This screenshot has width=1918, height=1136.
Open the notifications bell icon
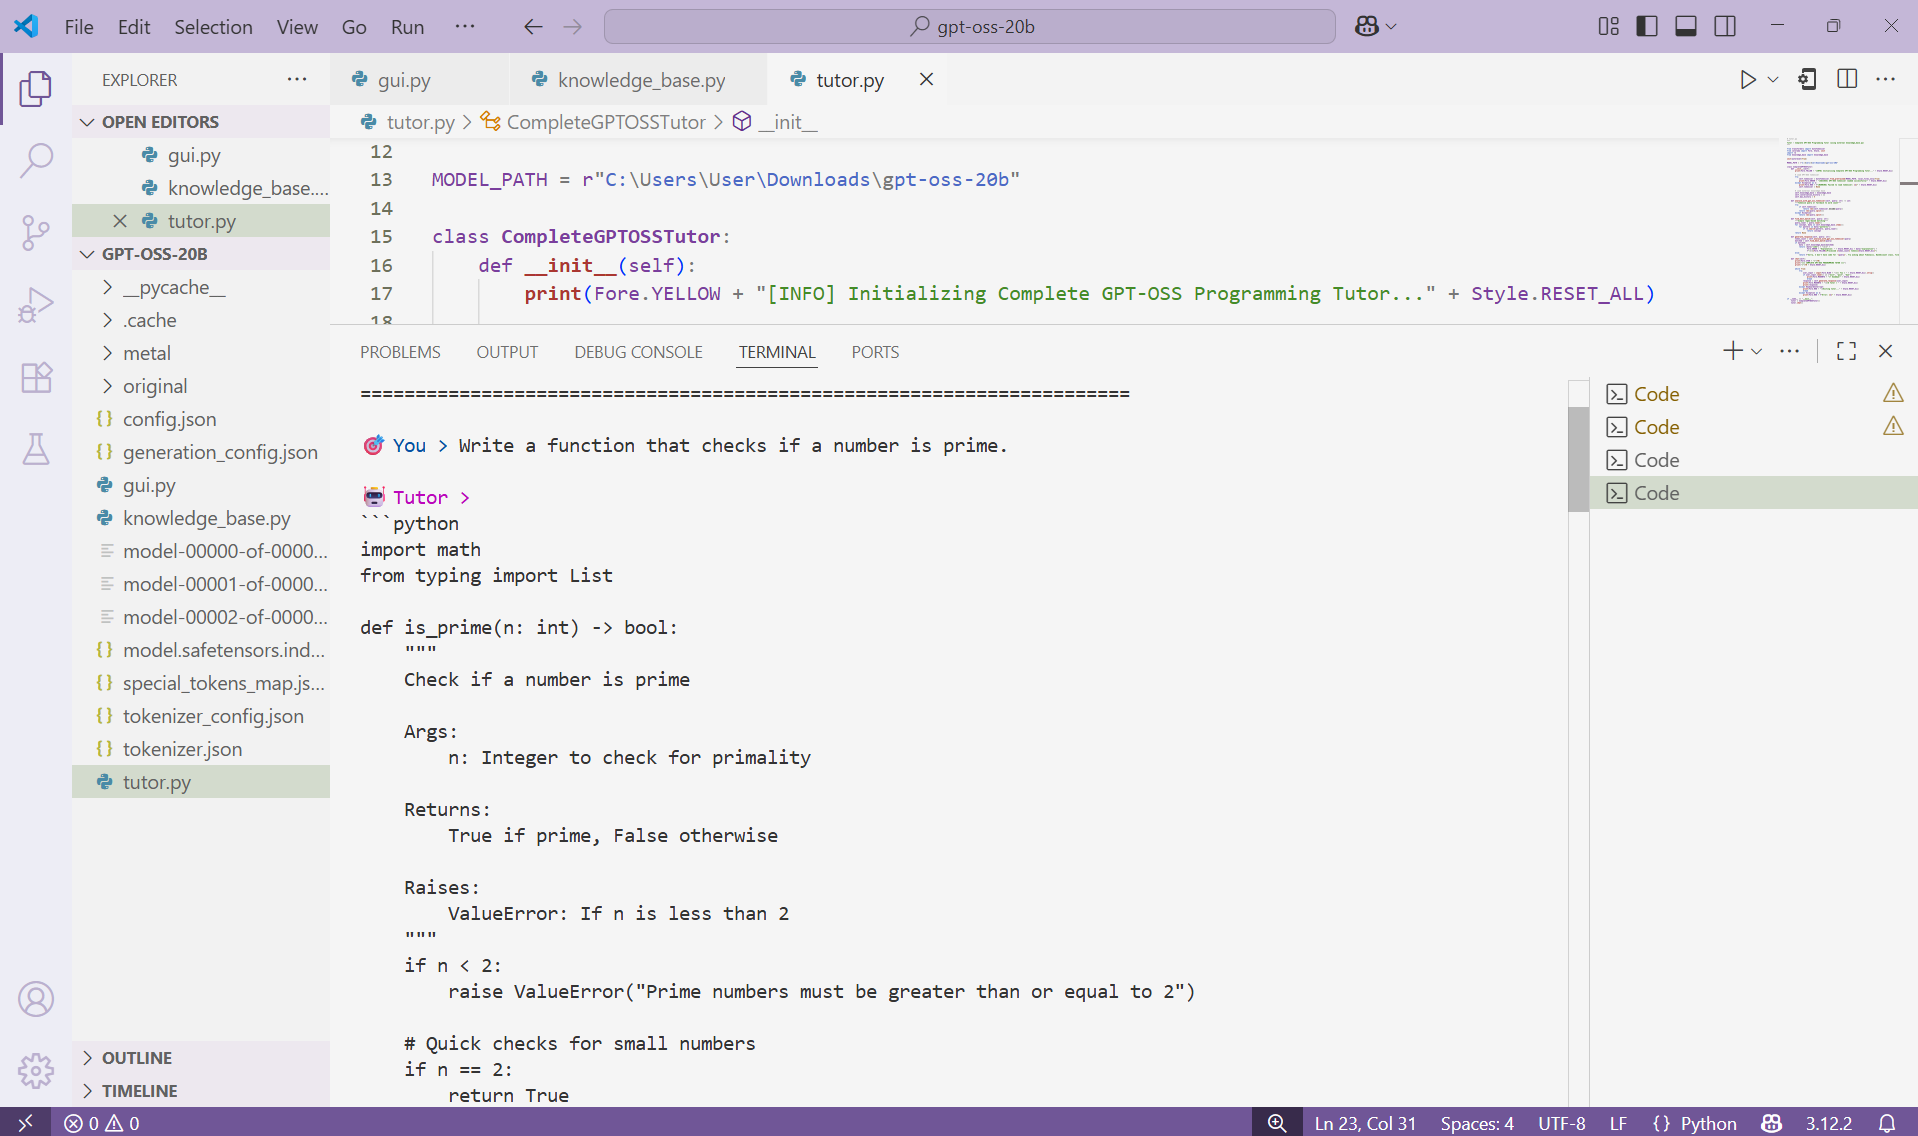(1887, 1123)
